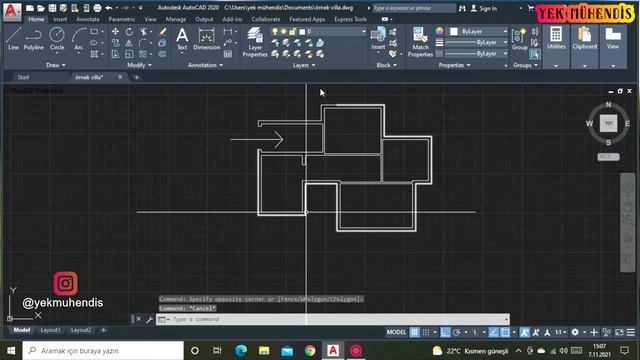Click in the command line input
Viewport: 640px width, 360px height.
tap(333, 319)
